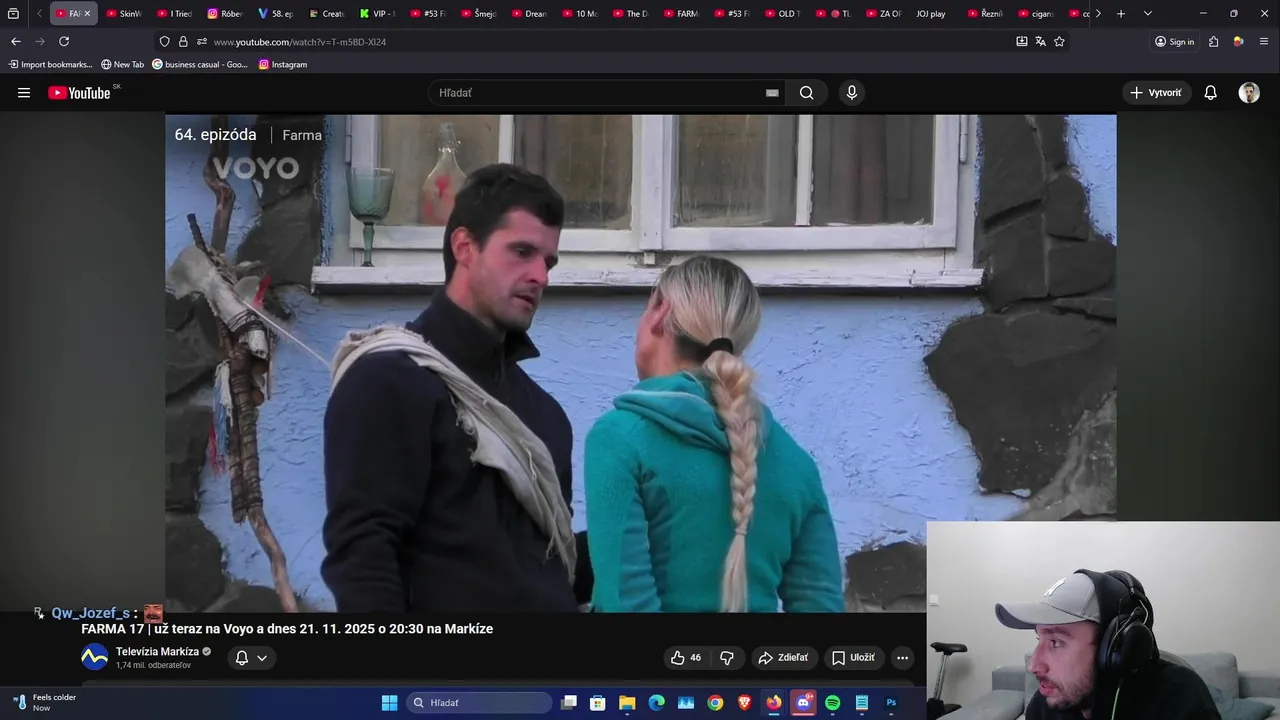
Task: Open Windows Start menu
Action: pos(389,703)
